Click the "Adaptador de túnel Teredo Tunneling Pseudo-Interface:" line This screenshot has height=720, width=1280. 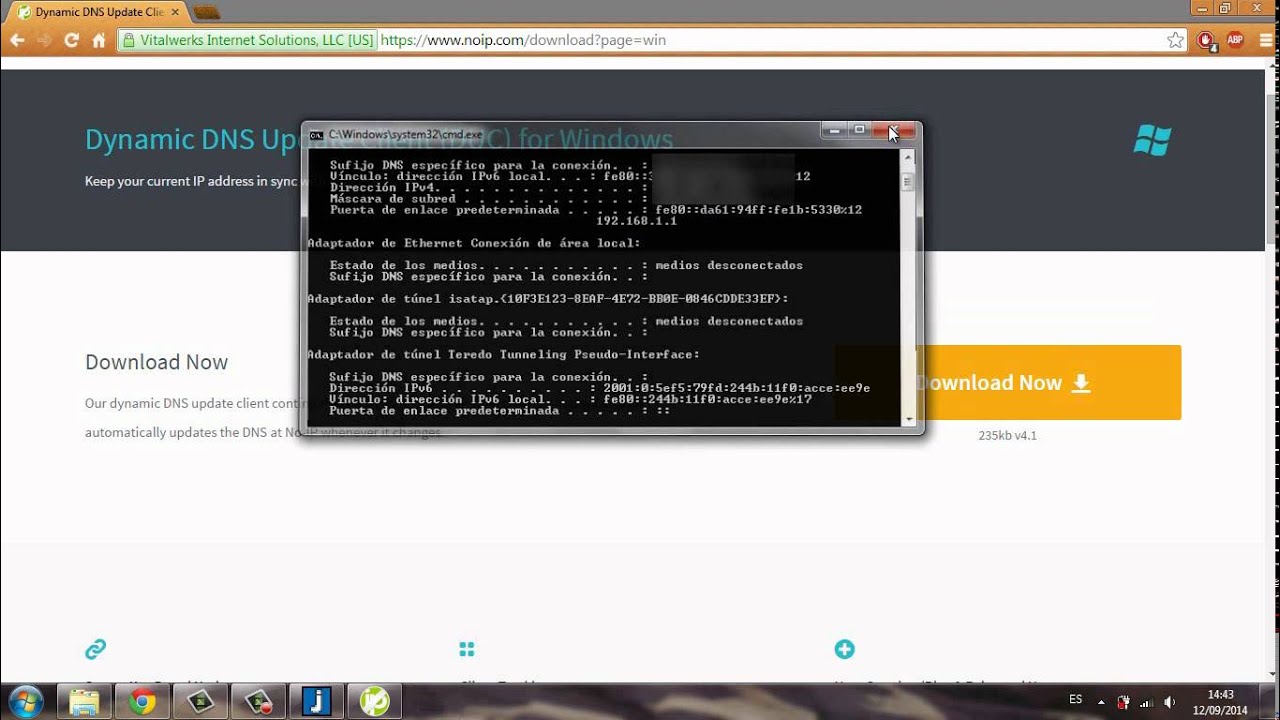[503, 354]
